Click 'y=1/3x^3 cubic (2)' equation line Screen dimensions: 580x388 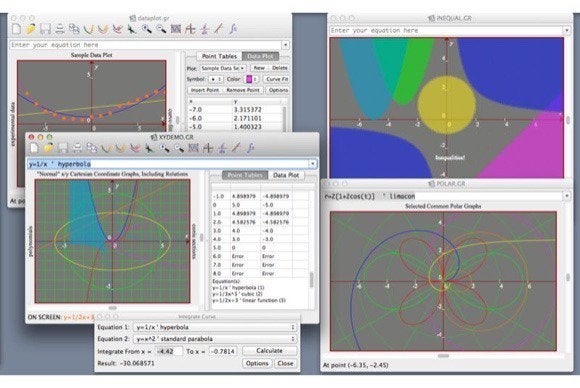coord(237,294)
